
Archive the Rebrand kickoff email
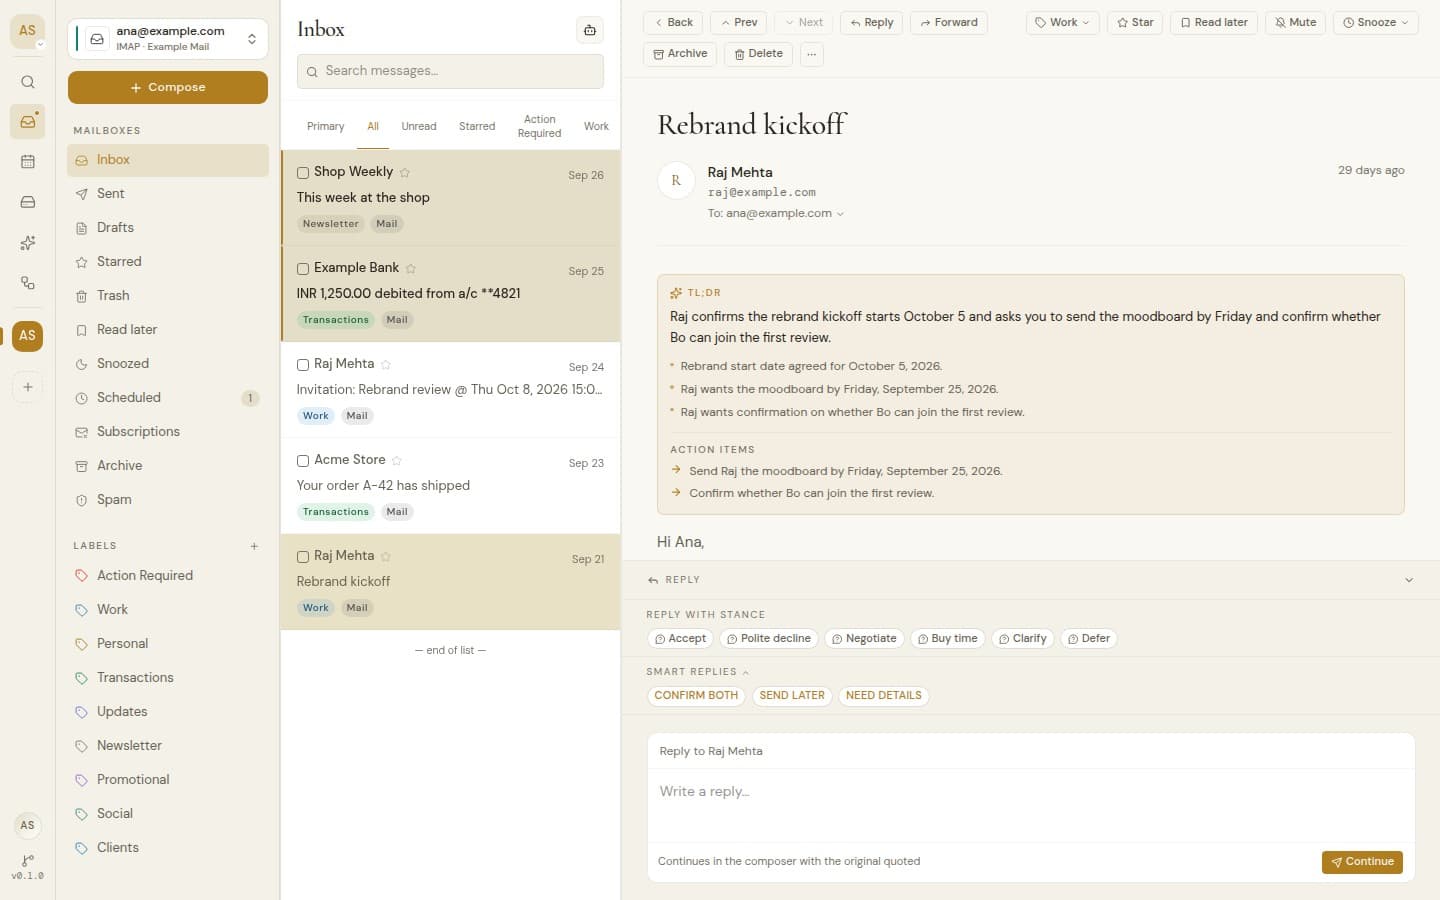(x=680, y=54)
